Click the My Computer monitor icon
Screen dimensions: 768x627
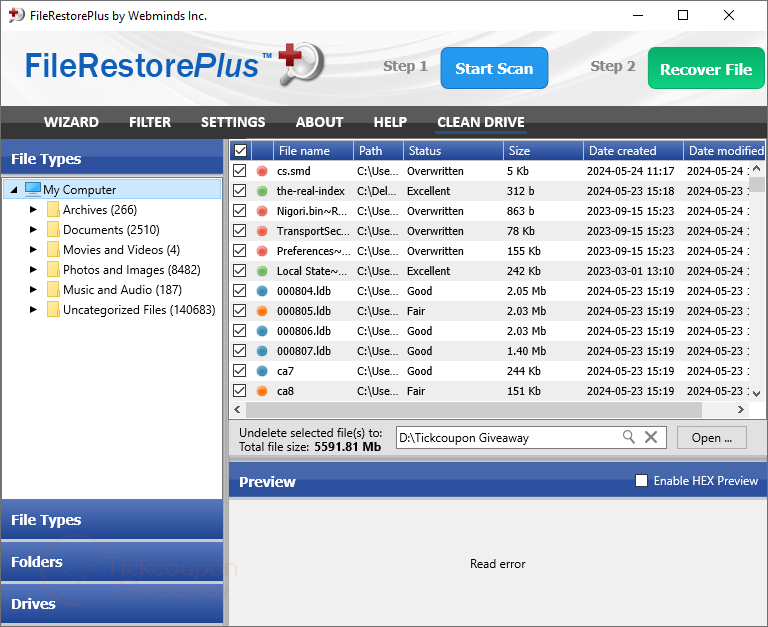click(x=33, y=189)
